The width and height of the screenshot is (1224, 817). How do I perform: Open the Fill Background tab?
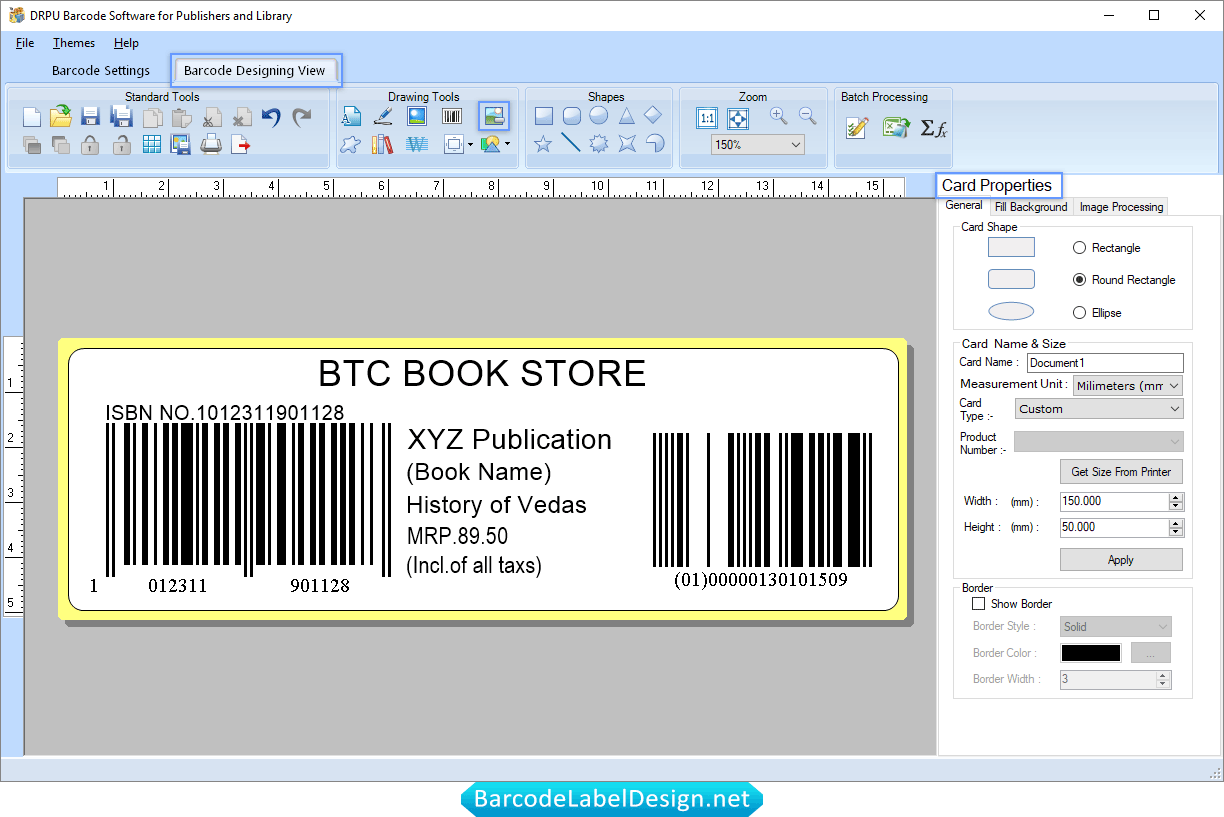(1031, 207)
